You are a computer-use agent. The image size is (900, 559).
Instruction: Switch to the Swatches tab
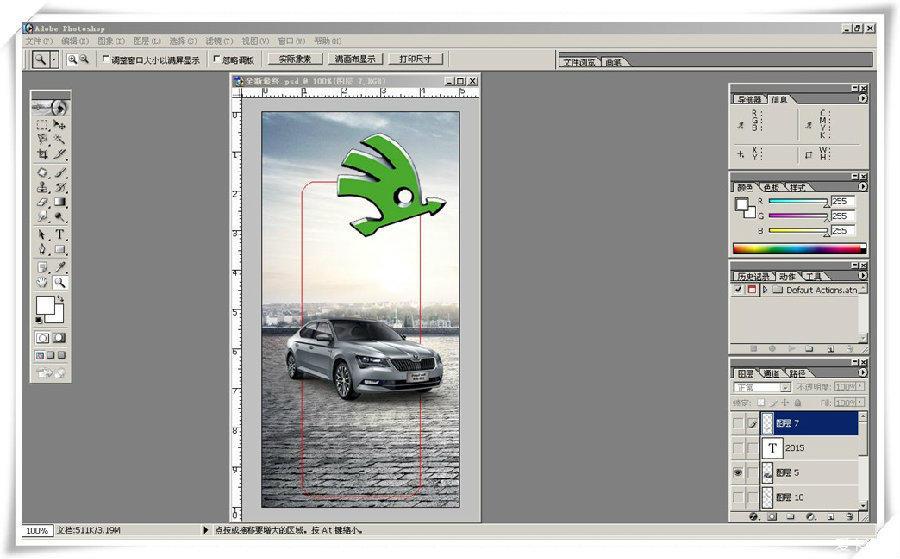771,188
